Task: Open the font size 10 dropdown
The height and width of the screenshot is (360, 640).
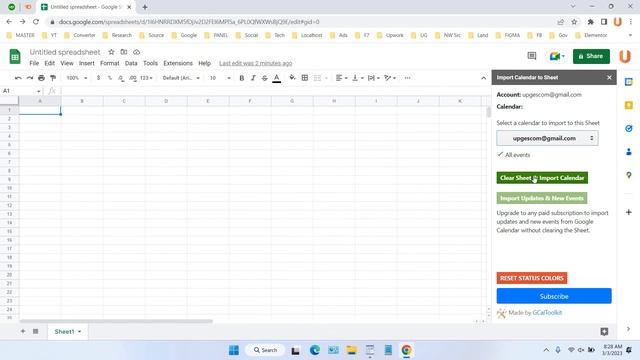Action: (x=220, y=78)
